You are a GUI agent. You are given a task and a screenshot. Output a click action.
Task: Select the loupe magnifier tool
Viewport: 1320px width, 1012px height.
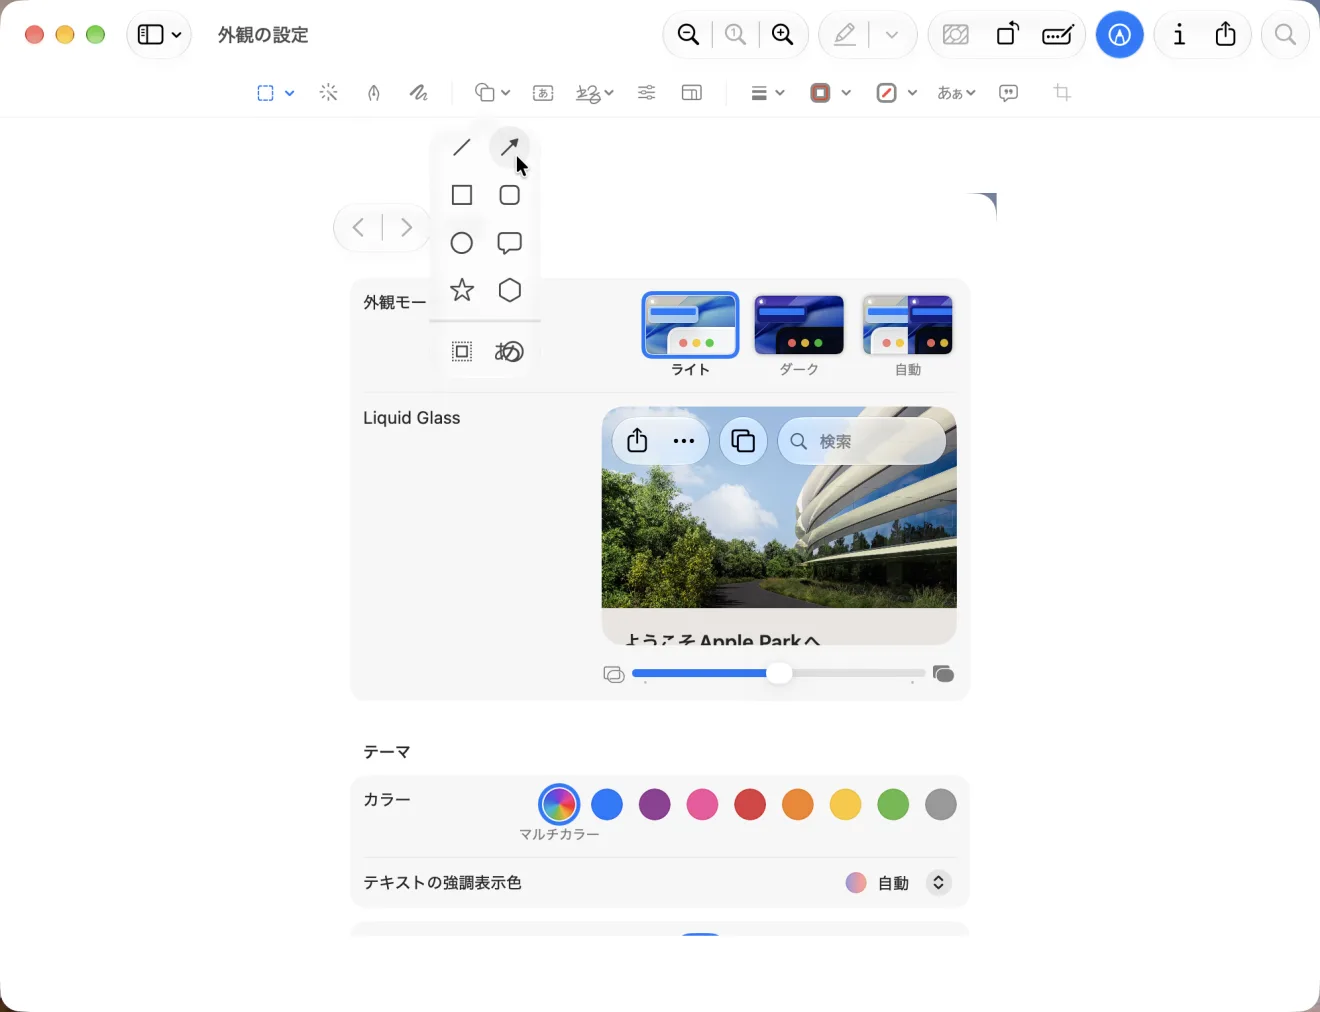tap(509, 351)
